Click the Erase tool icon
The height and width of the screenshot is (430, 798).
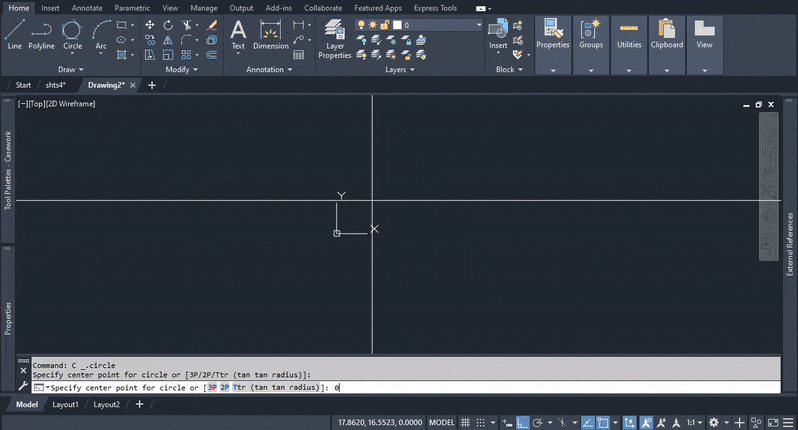coord(212,25)
